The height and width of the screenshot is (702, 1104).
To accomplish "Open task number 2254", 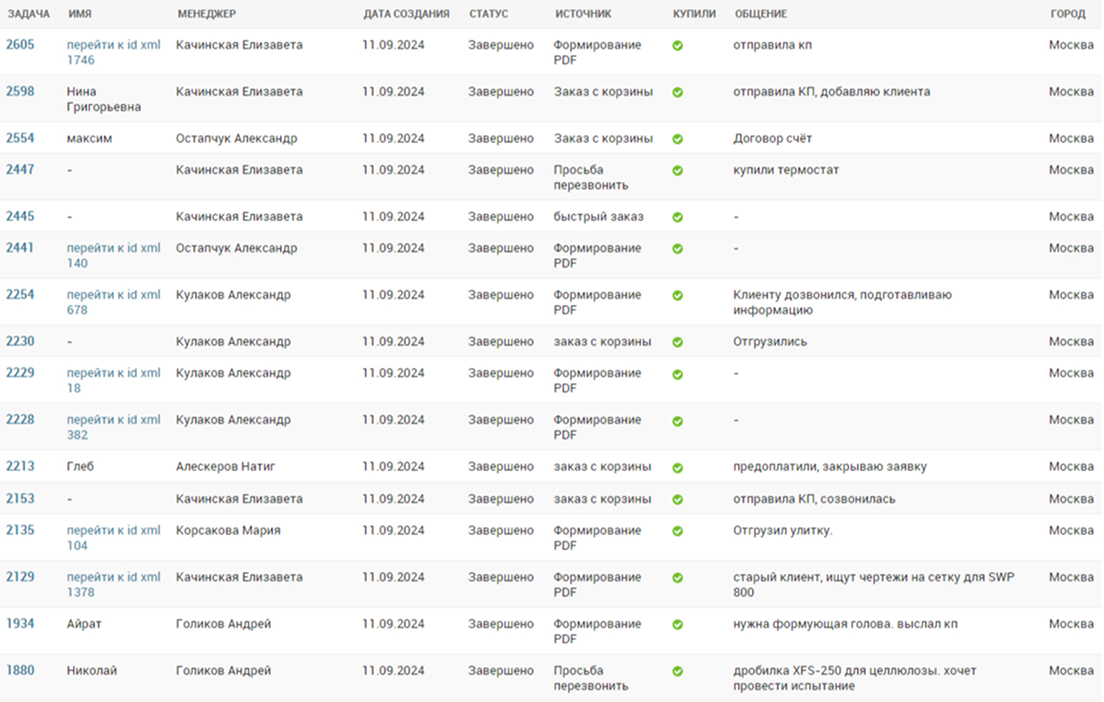I will [x=20, y=295].
